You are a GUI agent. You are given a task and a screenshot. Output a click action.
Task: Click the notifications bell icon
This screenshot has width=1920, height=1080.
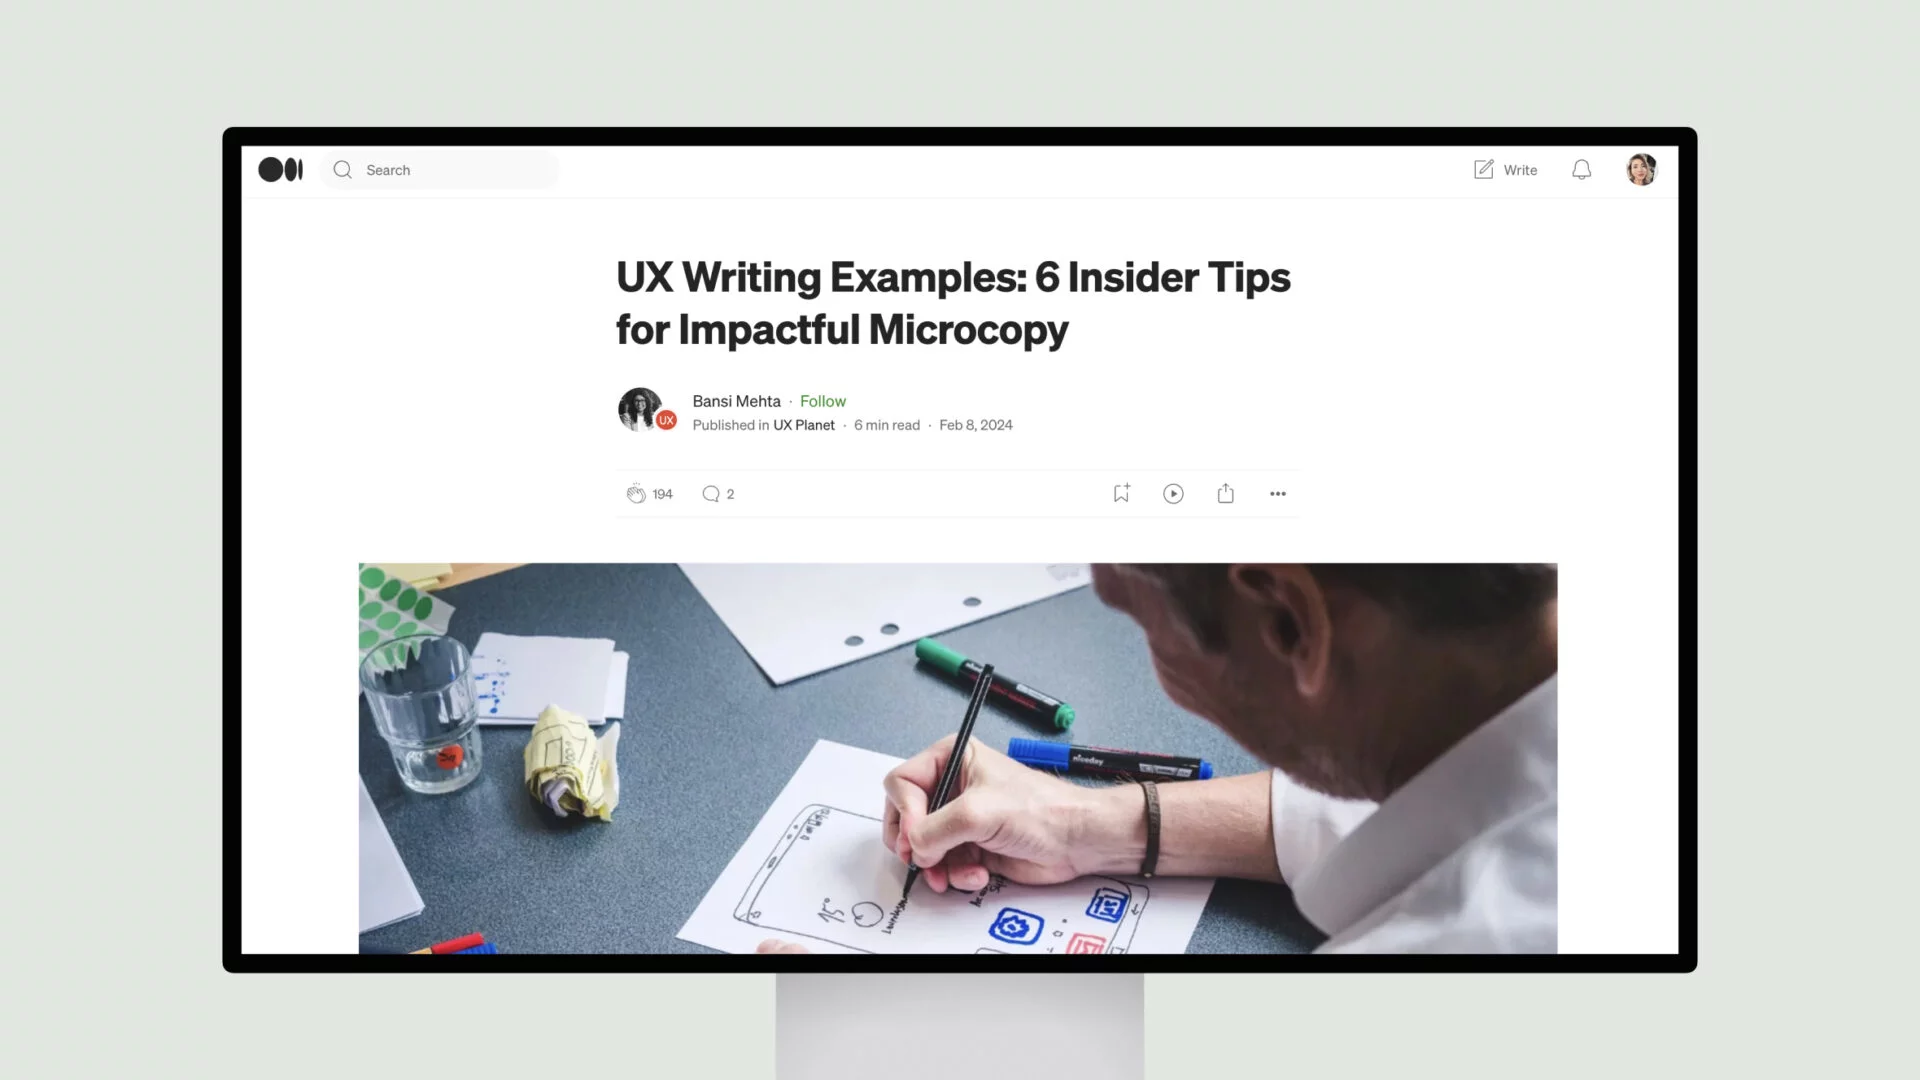click(x=1581, y=169)
